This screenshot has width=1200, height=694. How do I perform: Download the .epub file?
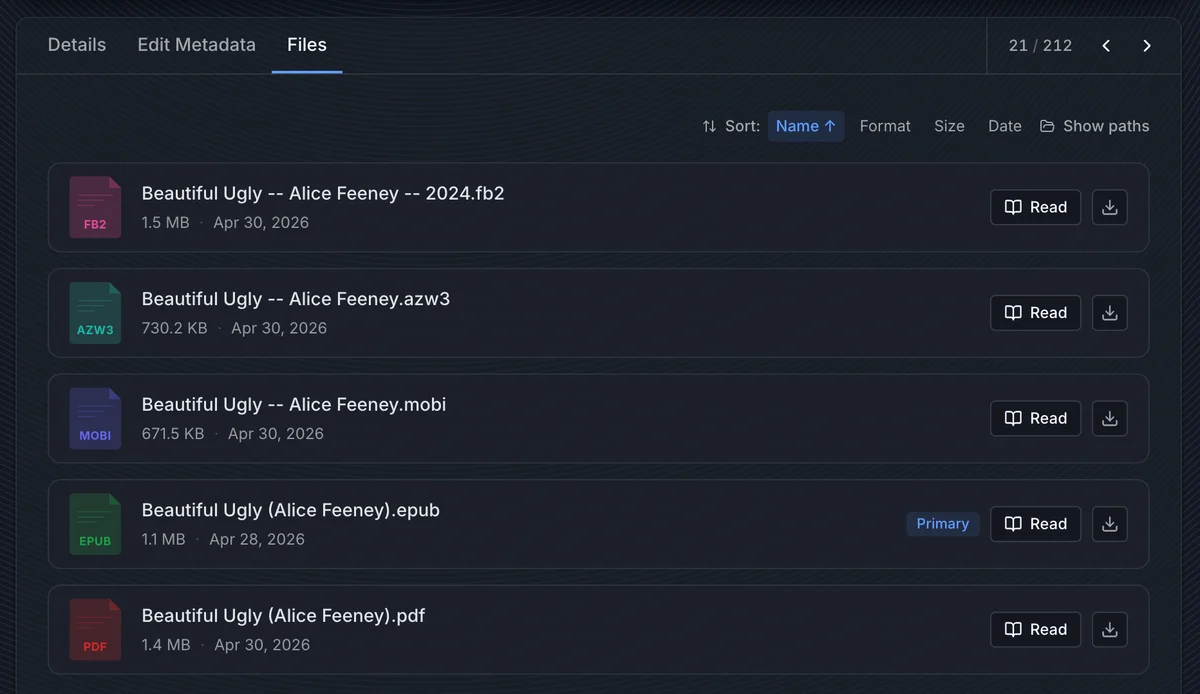1109,524
